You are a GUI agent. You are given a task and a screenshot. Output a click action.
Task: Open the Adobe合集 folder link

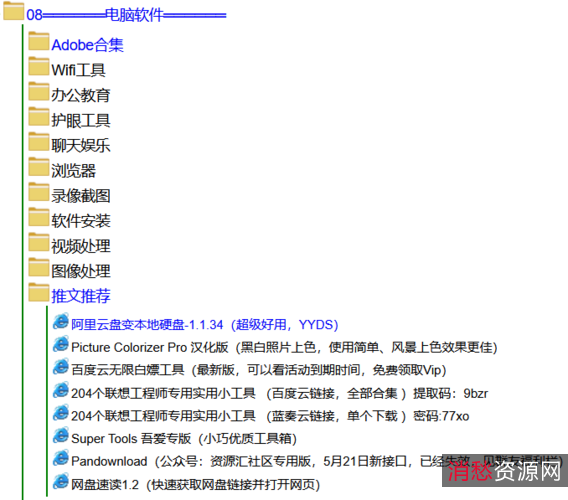coord(87,45)
